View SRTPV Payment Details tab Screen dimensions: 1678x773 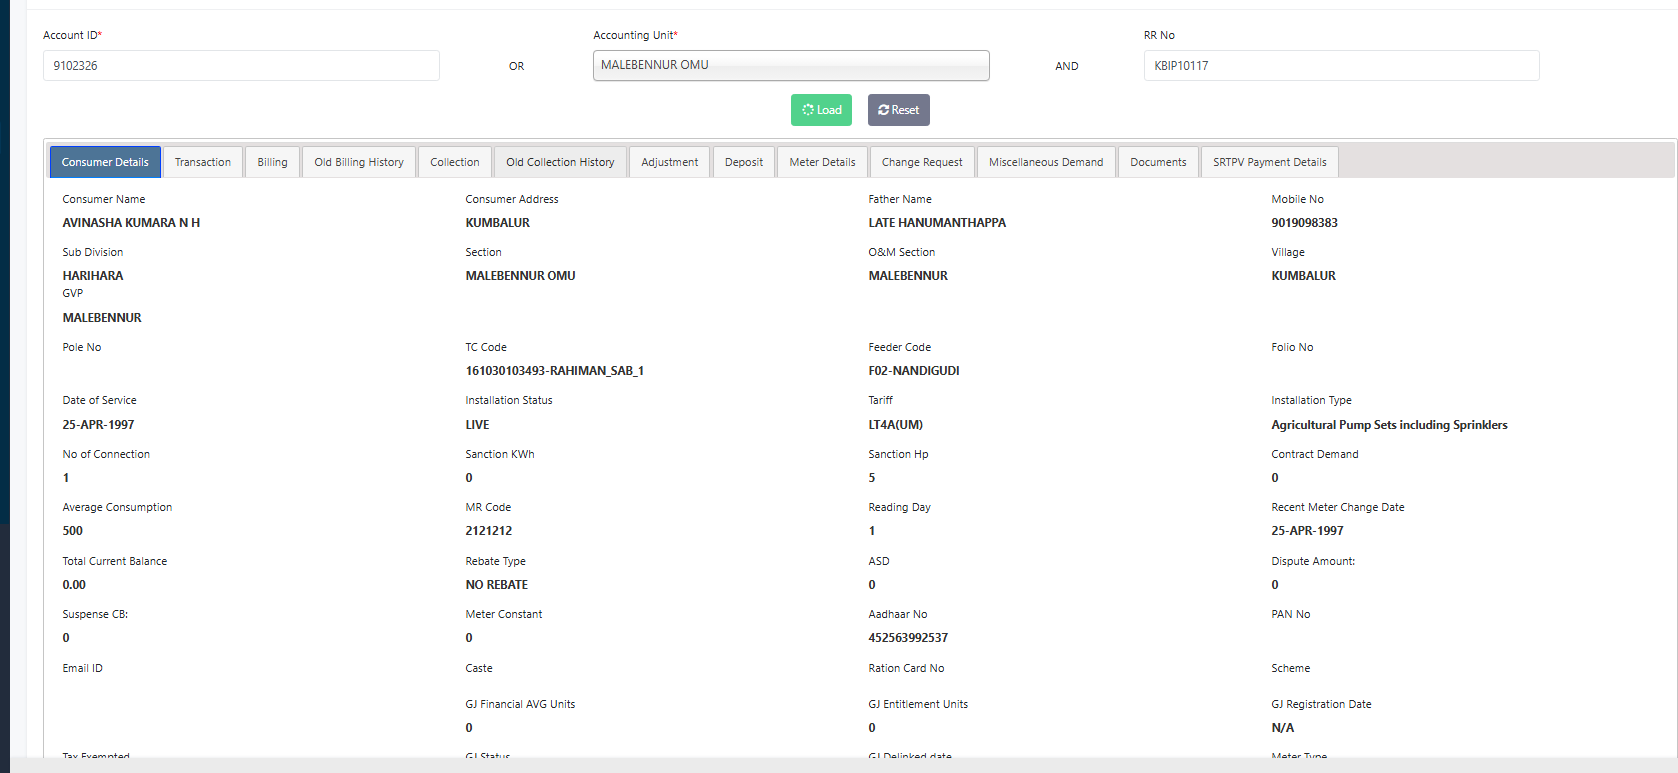coord(1270,162)
